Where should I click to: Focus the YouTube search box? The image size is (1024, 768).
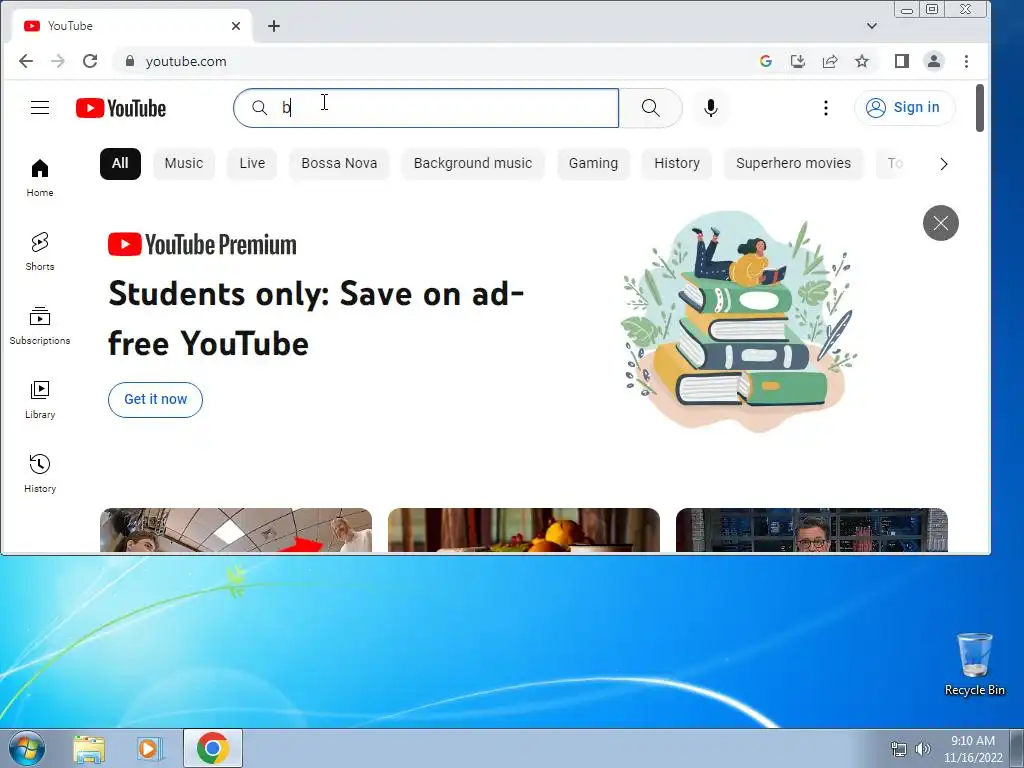[426, 108]
